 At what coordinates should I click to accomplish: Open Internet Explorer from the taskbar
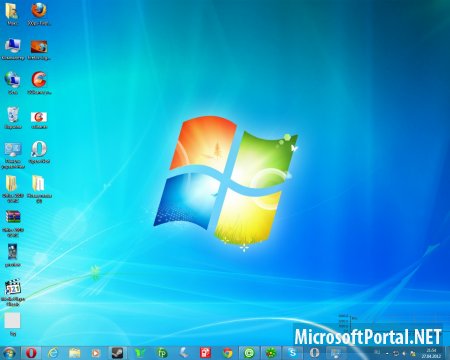pyautogui.click(x=53, y=353)
